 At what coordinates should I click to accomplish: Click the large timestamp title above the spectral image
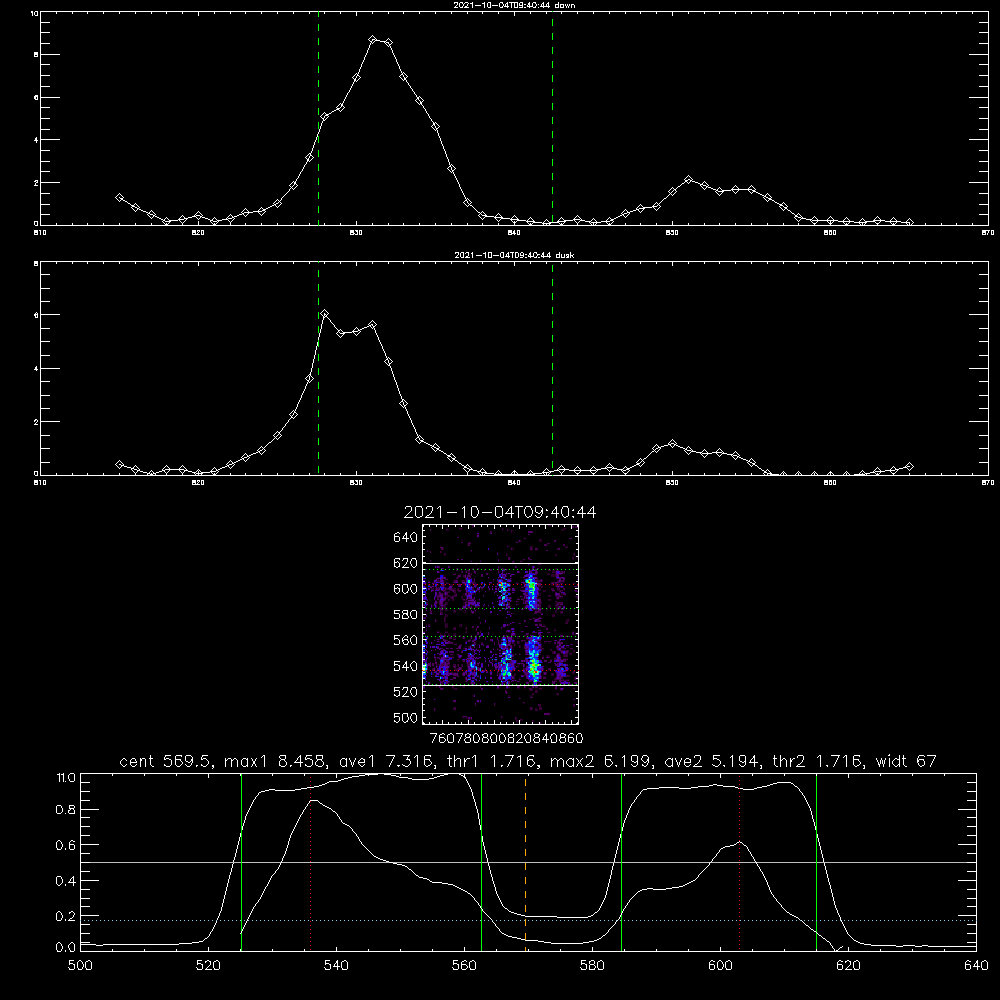point(500,512)
